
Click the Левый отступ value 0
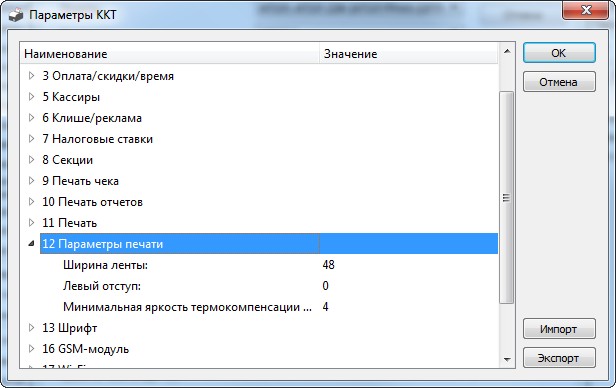click(x=325, y=286)
